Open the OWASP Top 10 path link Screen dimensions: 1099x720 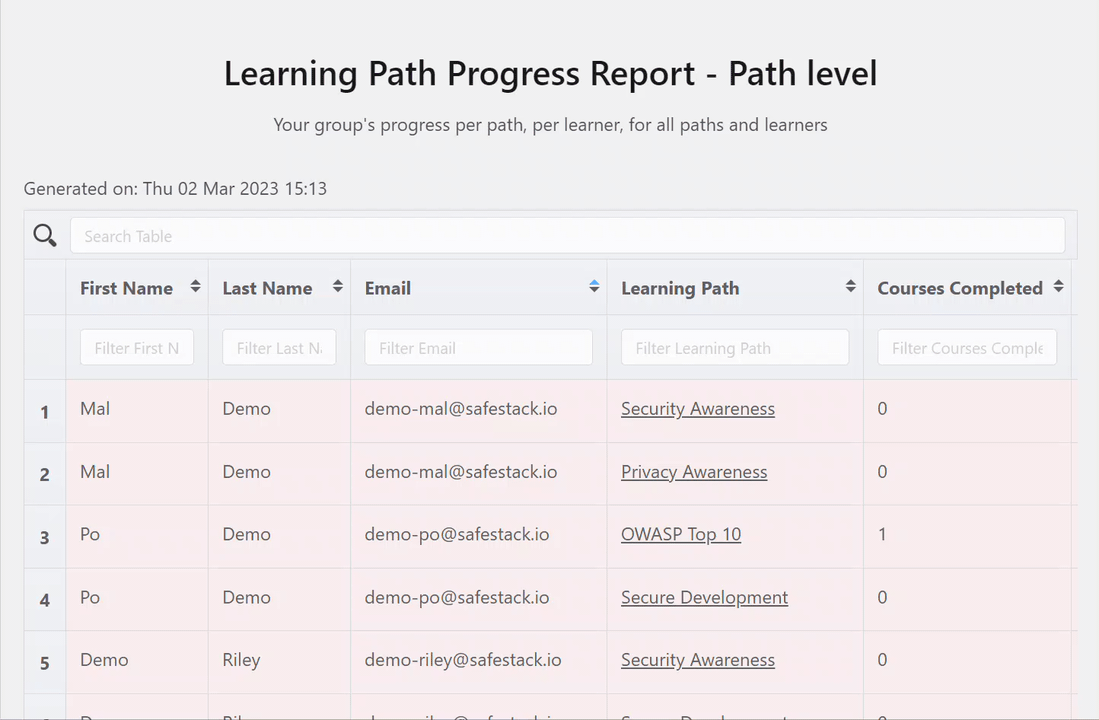(x=681, y=534)
